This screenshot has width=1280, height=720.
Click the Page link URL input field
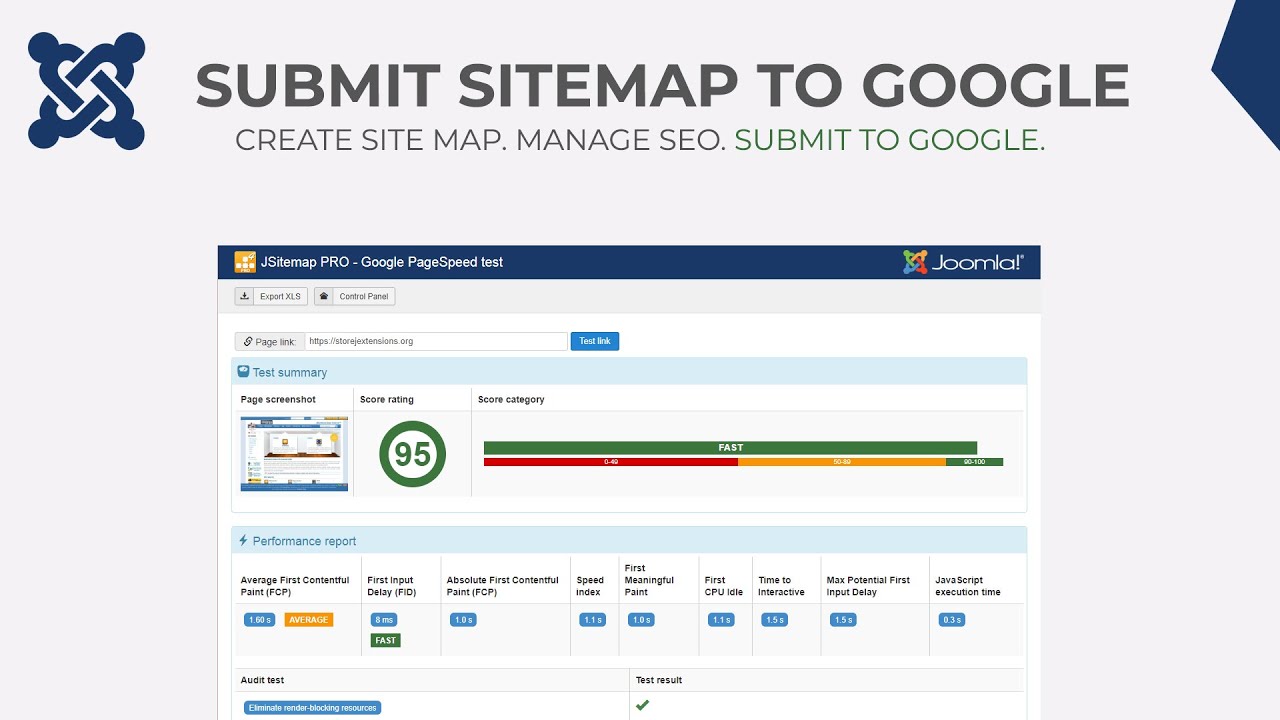pos(436,341)
